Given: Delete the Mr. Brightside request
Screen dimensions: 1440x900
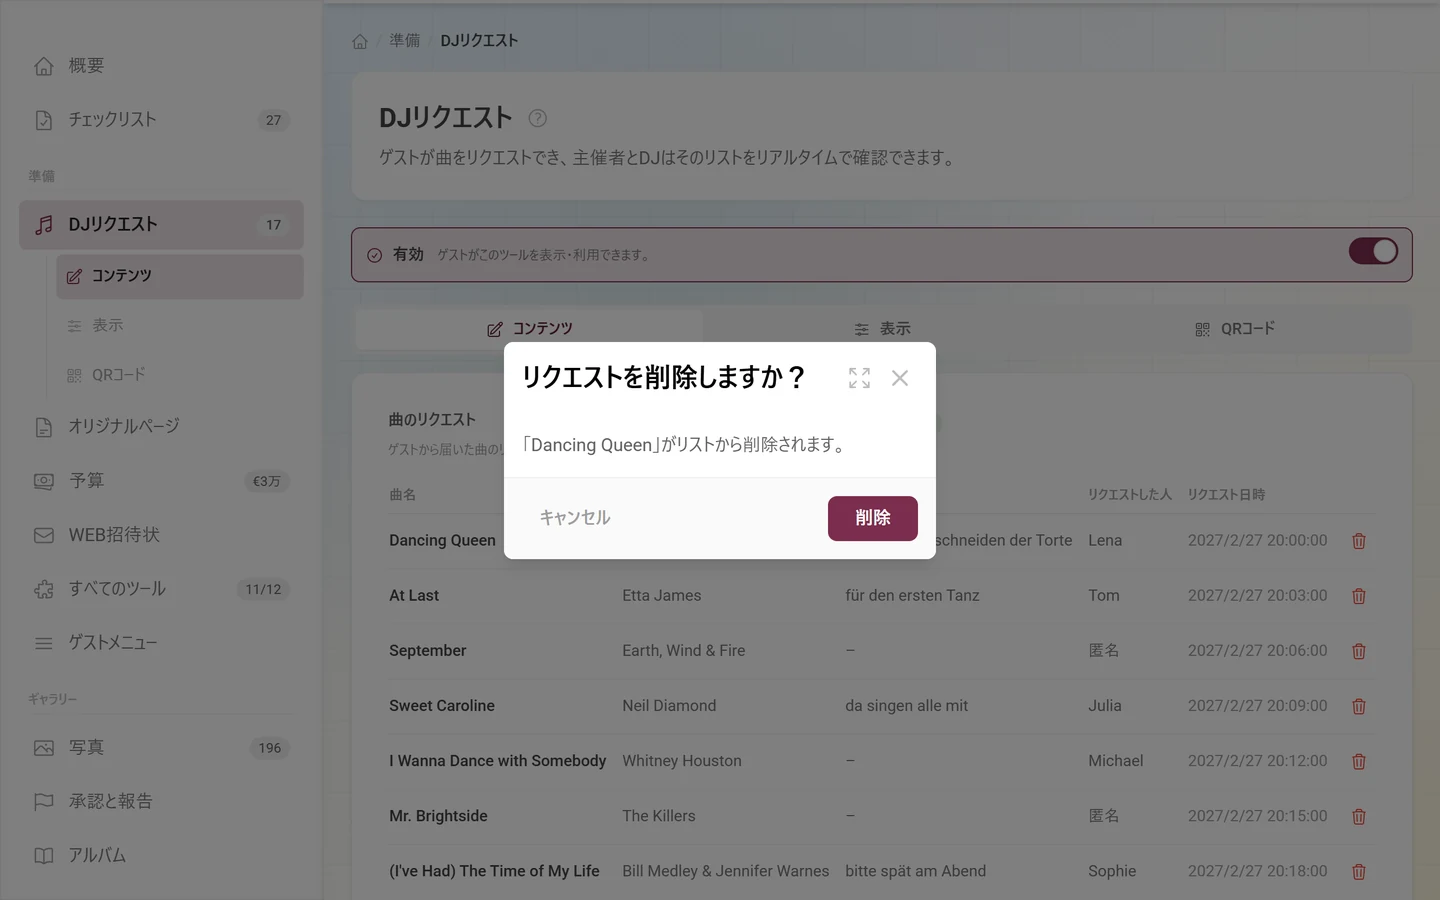Looking at the screenshot, I should click(1359, 816).
